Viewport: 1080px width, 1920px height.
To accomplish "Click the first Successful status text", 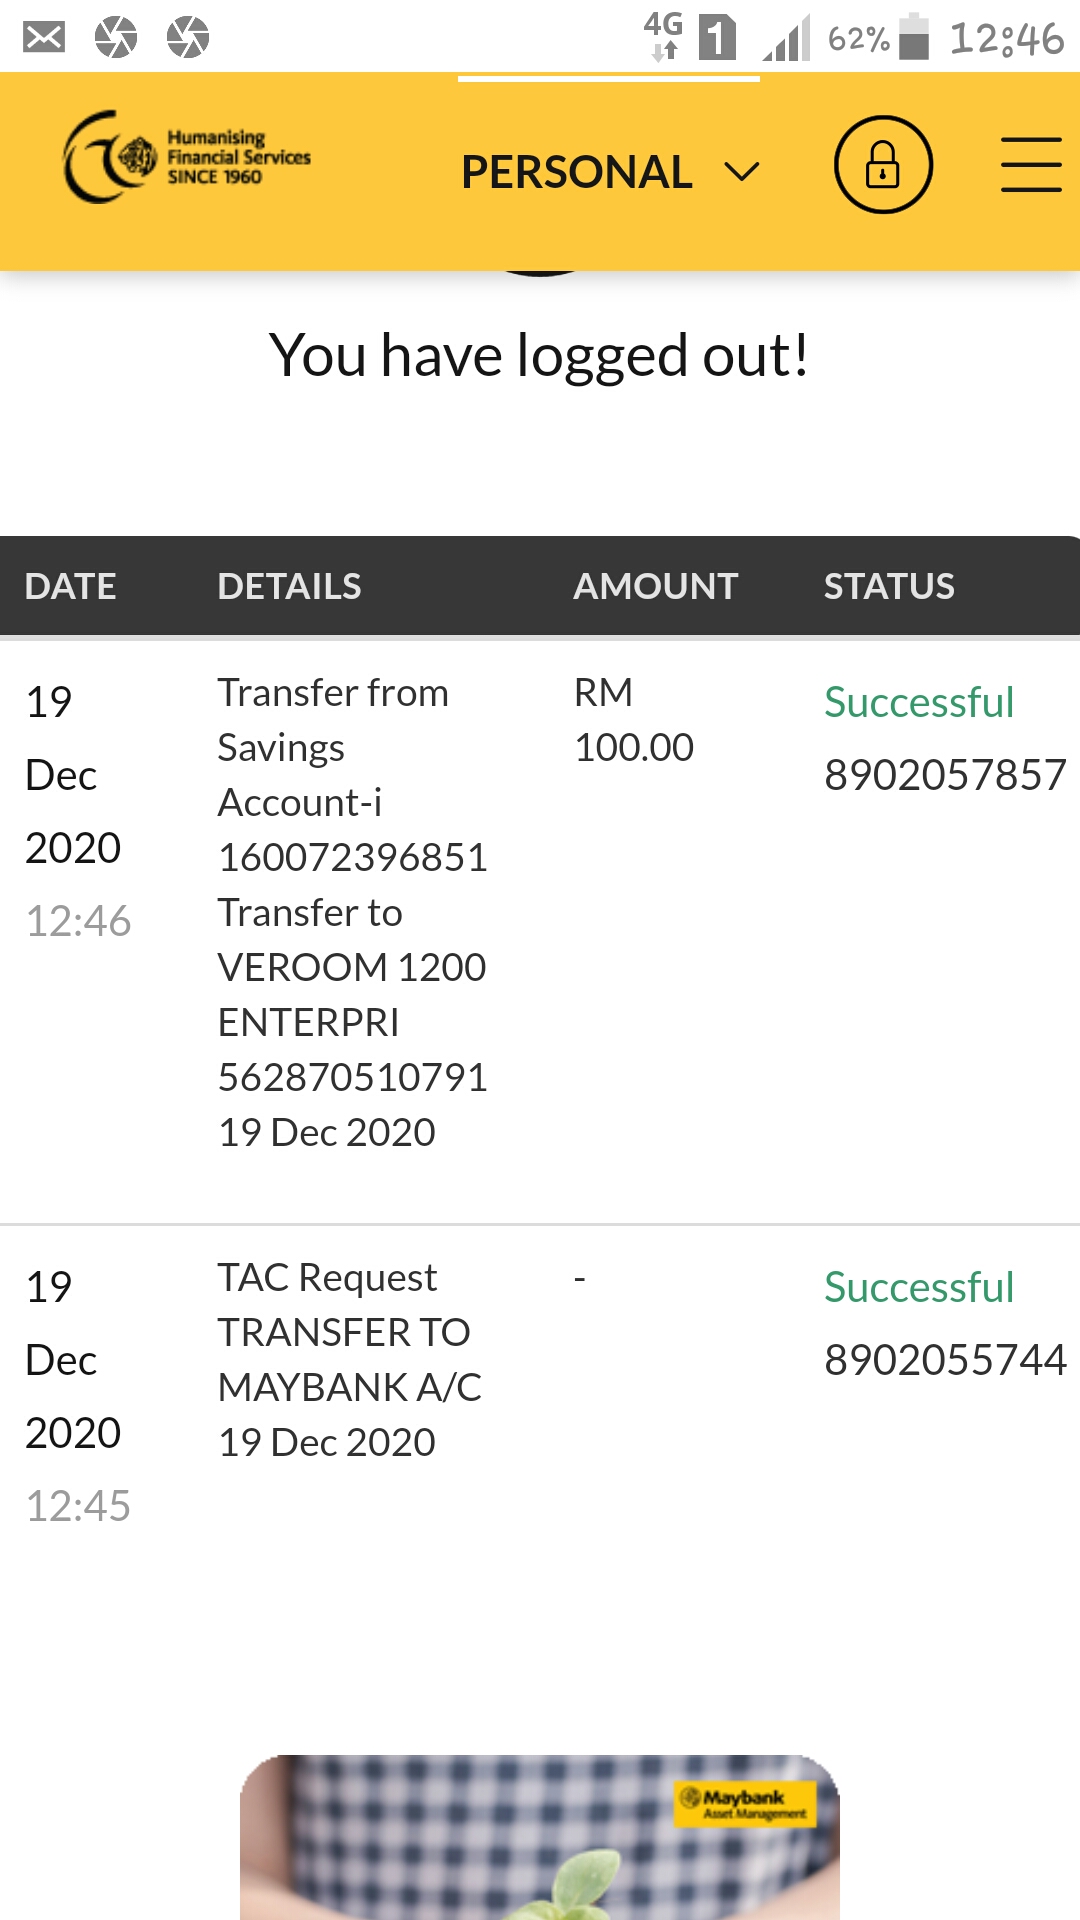I will pos(919,702).
